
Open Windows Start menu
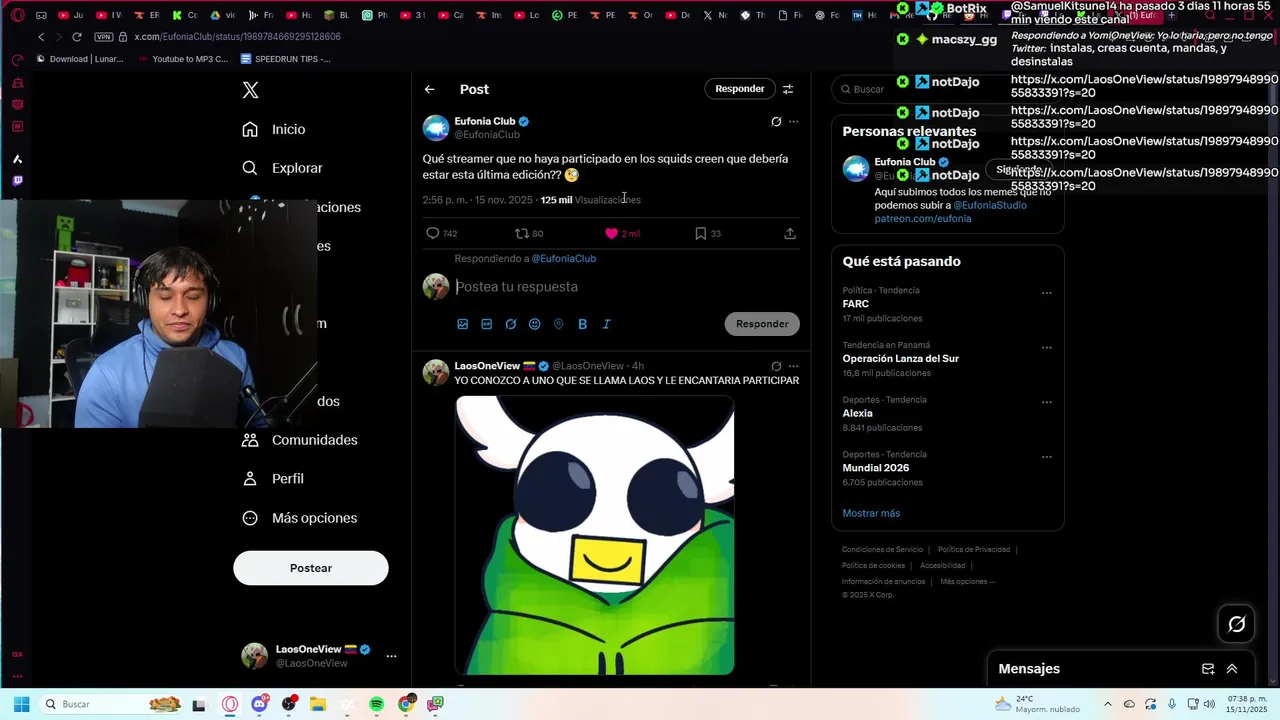pos(21,704)
